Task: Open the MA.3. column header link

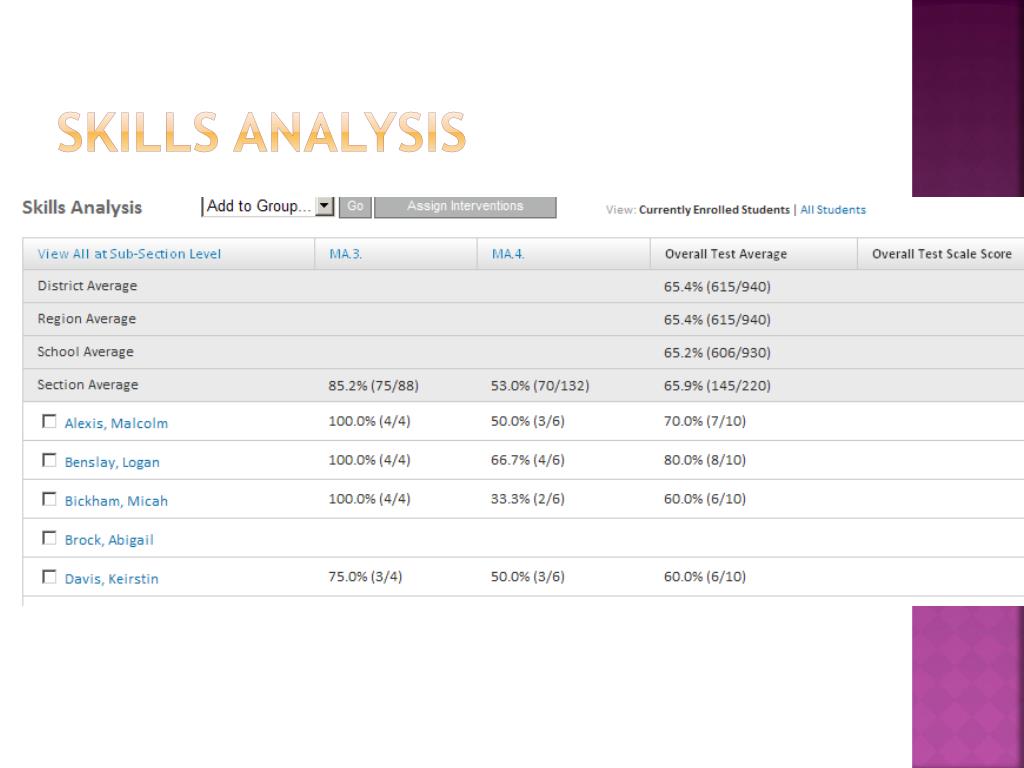Action: click(x=345, y=254)
